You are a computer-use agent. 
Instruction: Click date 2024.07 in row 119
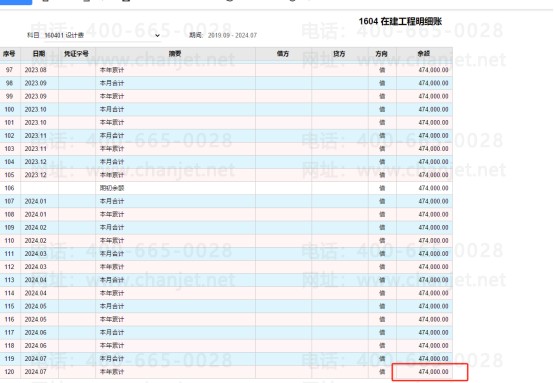(x=36, y=359)
